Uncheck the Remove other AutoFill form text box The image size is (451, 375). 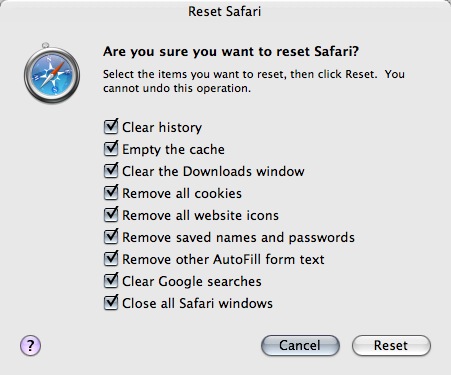pos(111,259)
